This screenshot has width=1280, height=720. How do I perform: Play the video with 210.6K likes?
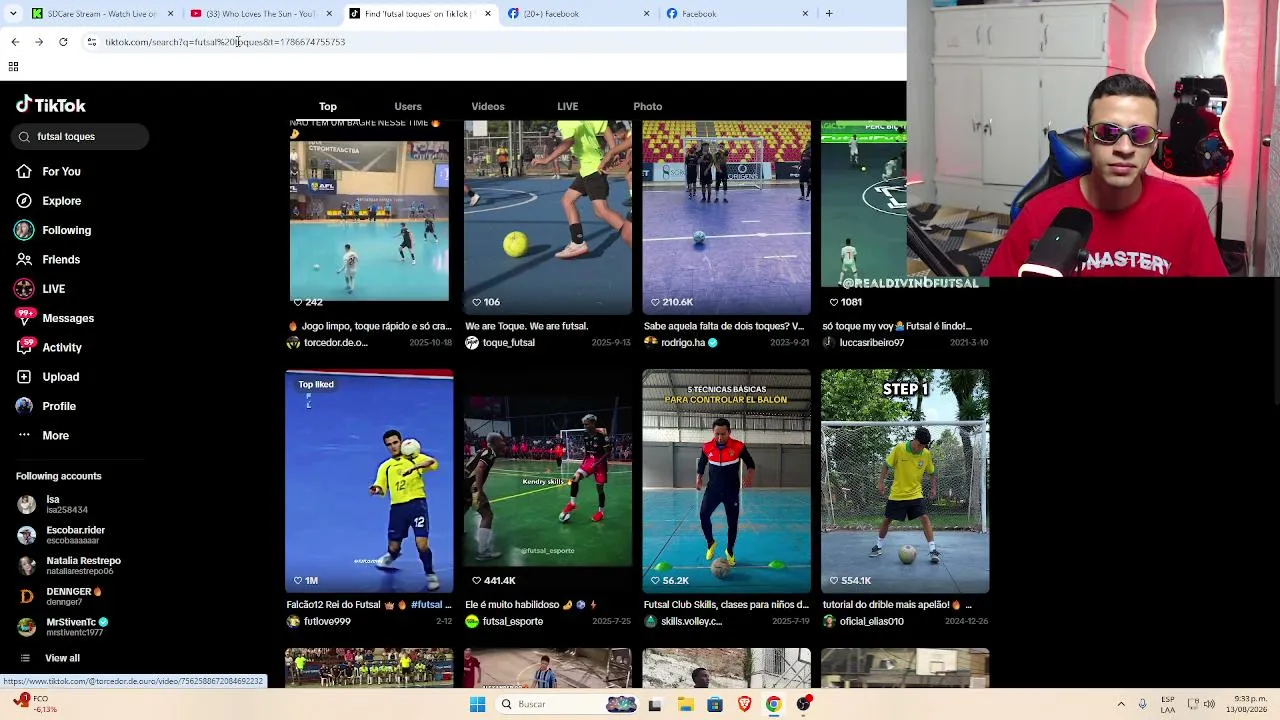[727, 217]
